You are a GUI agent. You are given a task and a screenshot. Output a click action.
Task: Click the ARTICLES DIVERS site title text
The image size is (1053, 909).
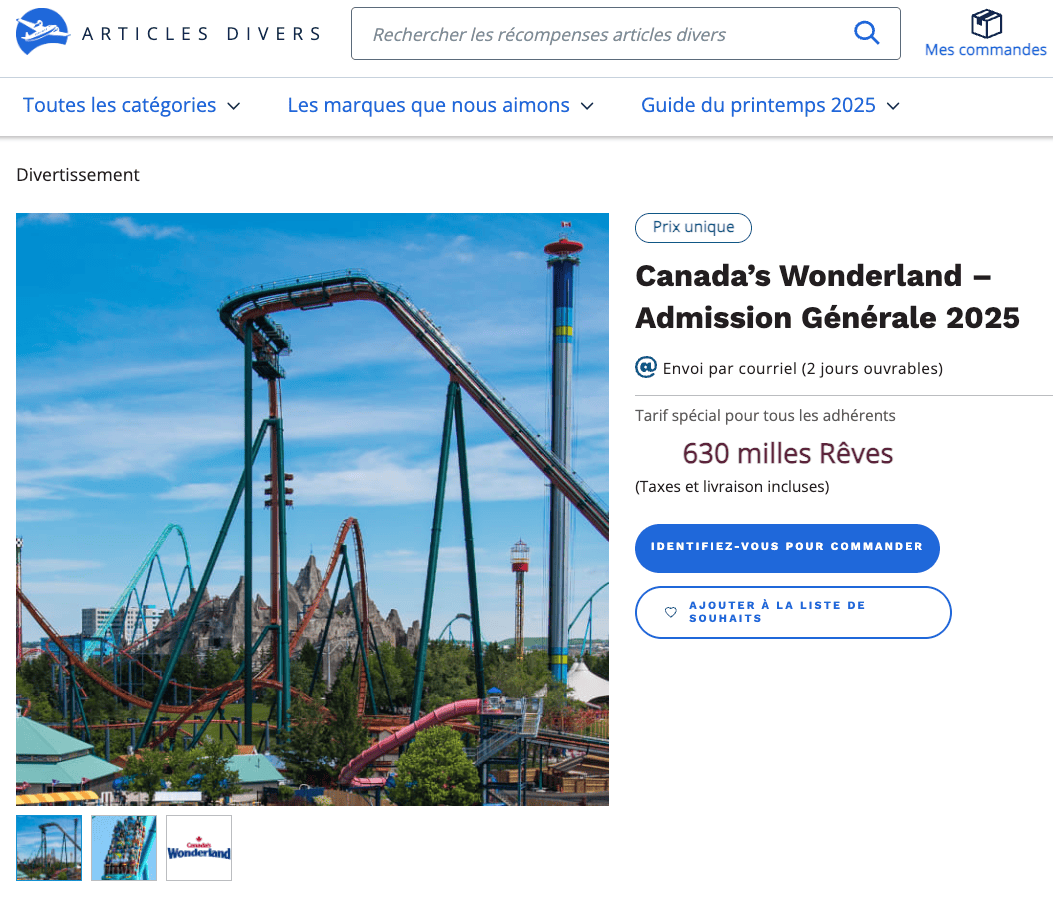coord(201,34)
